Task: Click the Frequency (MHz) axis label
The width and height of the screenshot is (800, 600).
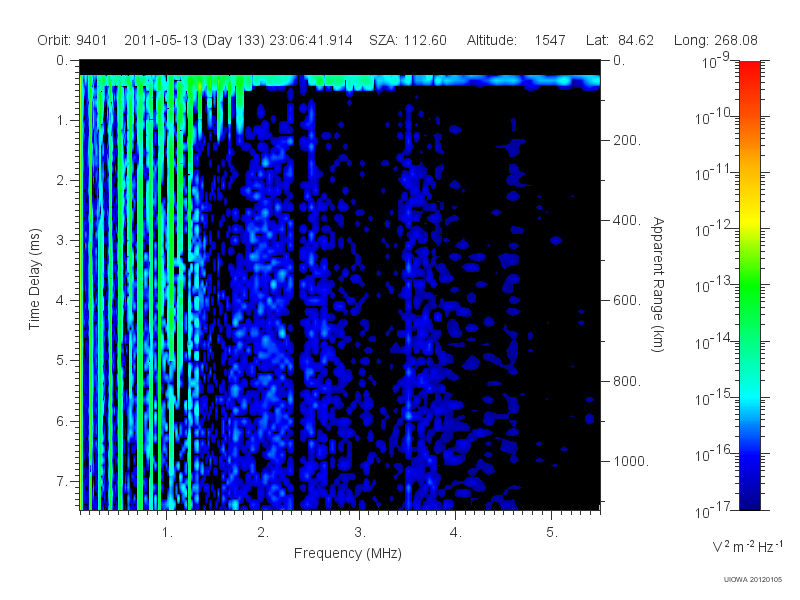Action: [x=347, y=554]
